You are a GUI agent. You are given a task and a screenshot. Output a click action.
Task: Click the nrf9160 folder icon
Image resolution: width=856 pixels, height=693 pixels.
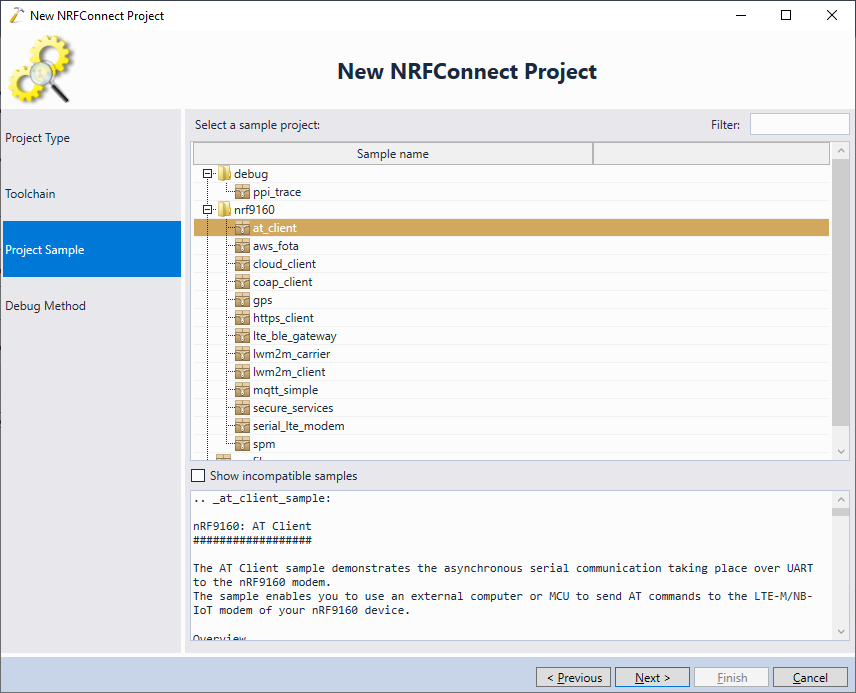224,210
